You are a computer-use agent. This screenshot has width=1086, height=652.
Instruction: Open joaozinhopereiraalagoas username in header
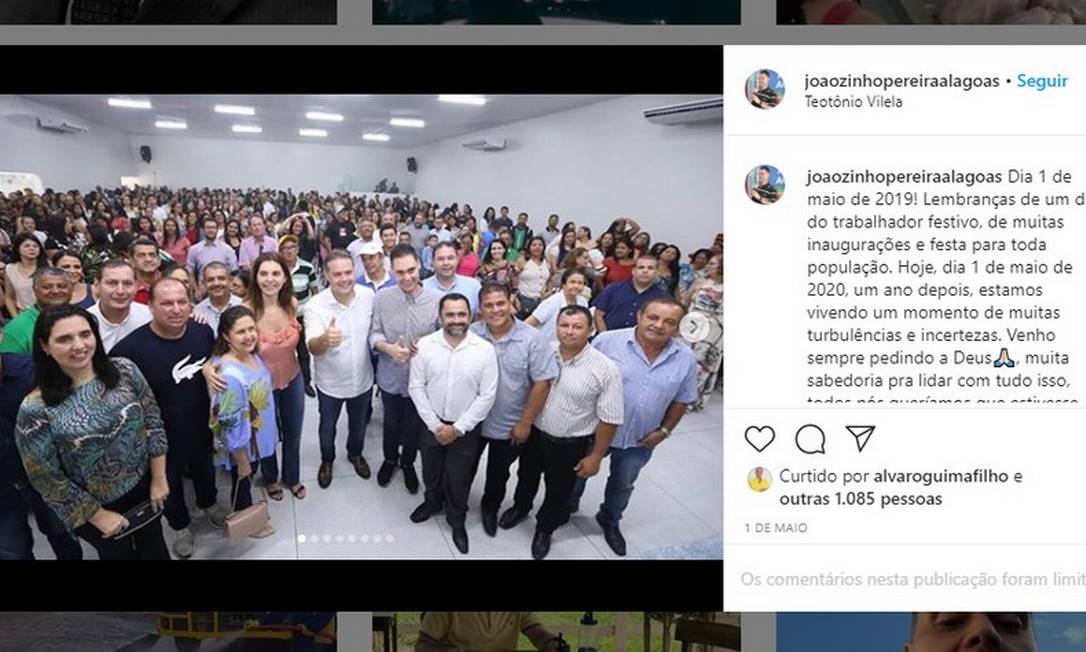tap(902, 81)
